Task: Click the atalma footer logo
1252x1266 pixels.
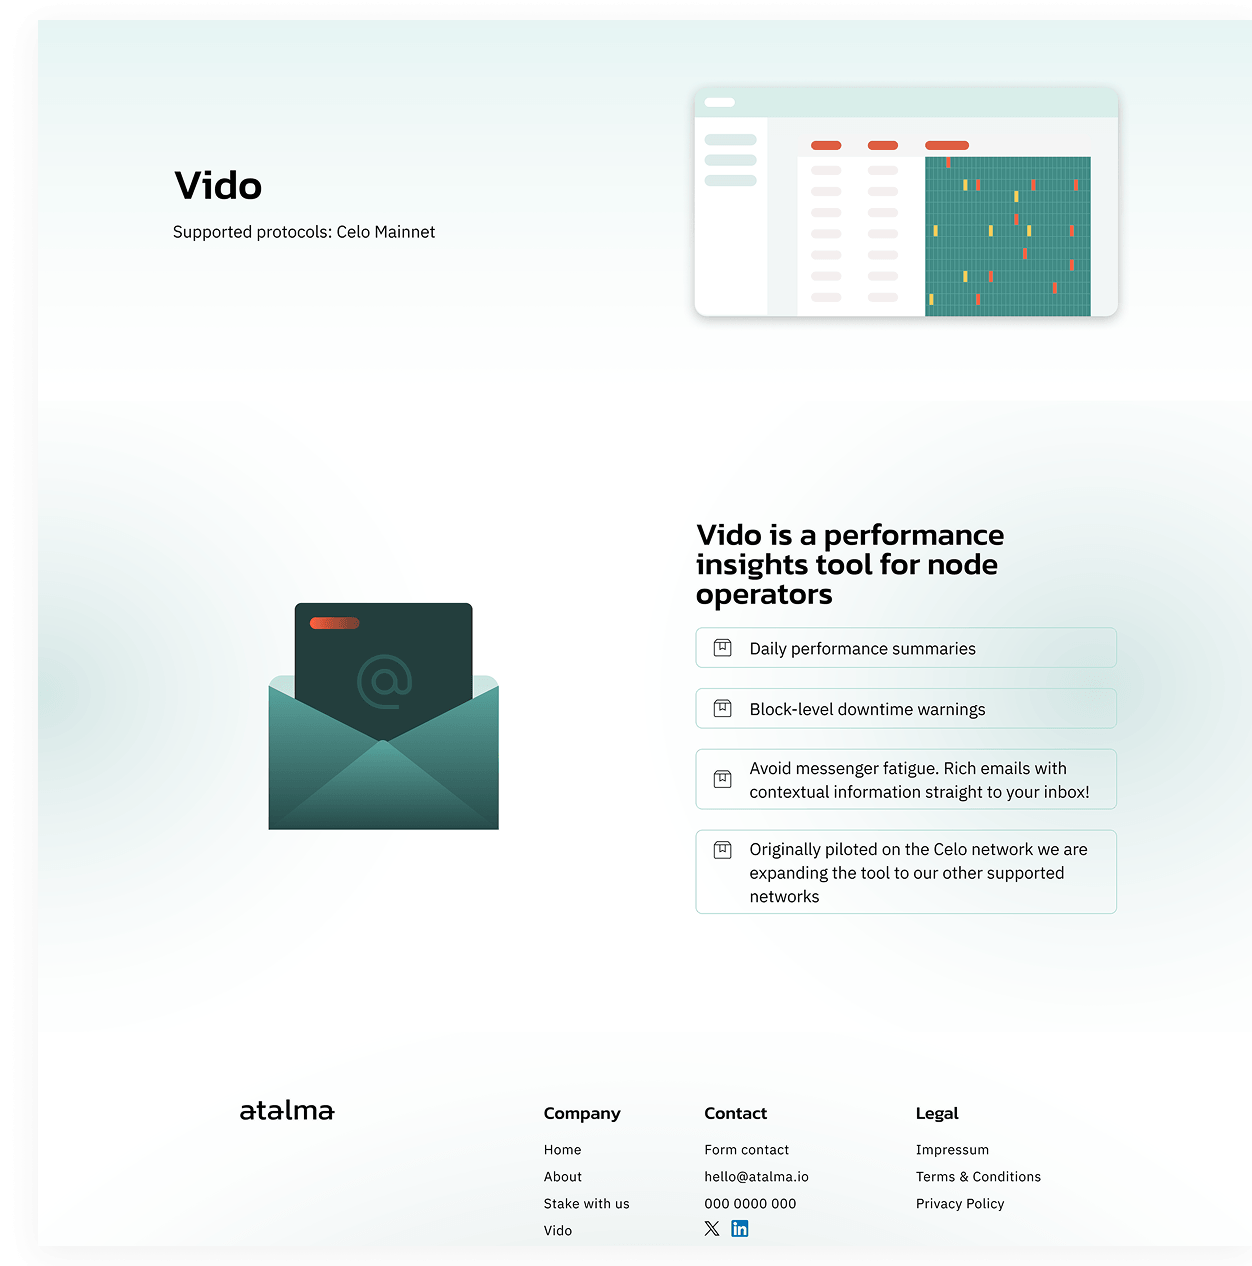Action: click(x=287, y=1111)
